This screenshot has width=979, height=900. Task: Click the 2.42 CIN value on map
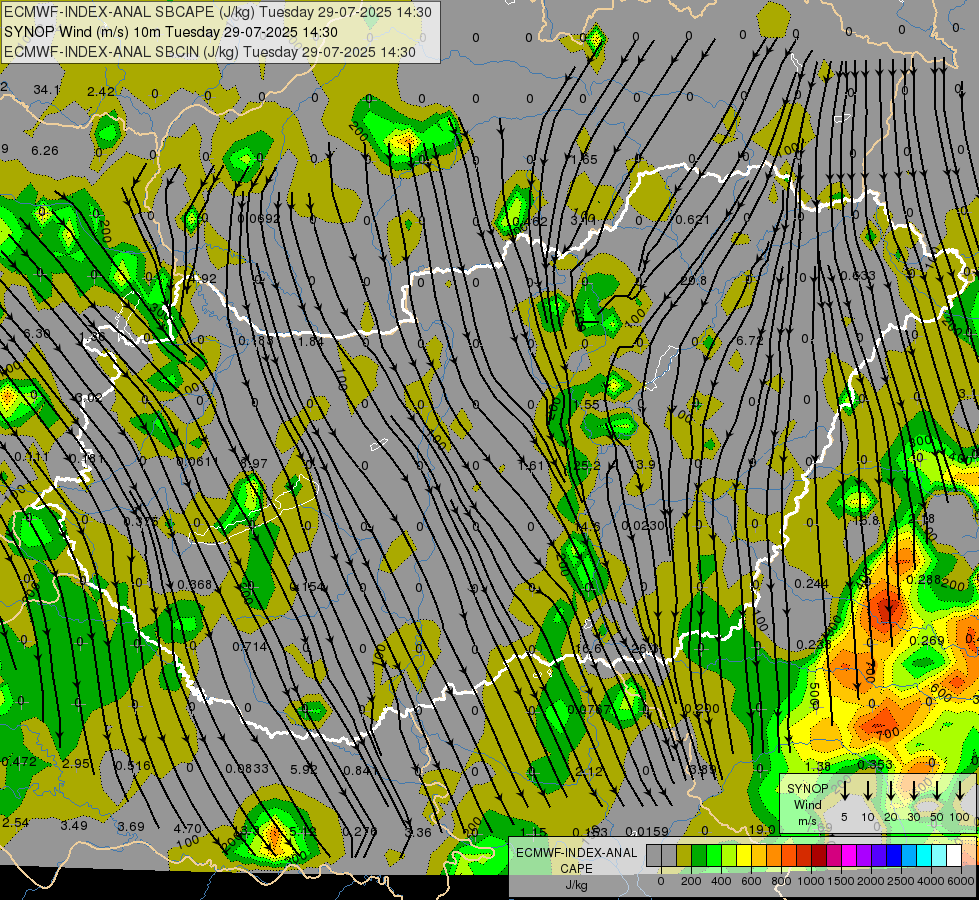point(101,92)
